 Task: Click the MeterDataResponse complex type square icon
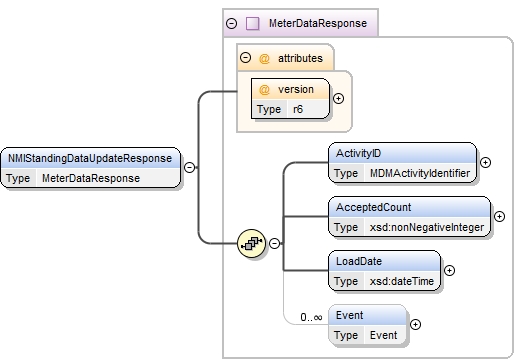[252, 23]
